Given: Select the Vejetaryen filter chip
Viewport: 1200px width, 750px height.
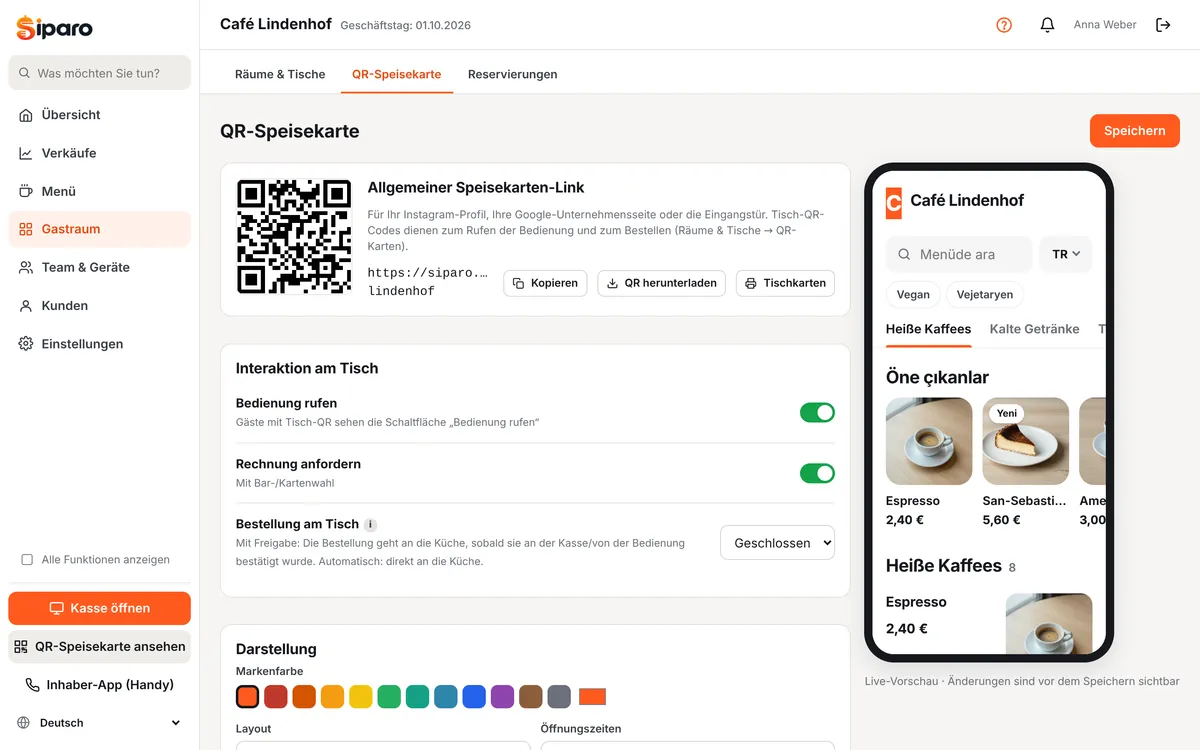Looking at the screenshot, I should (985, 295).
